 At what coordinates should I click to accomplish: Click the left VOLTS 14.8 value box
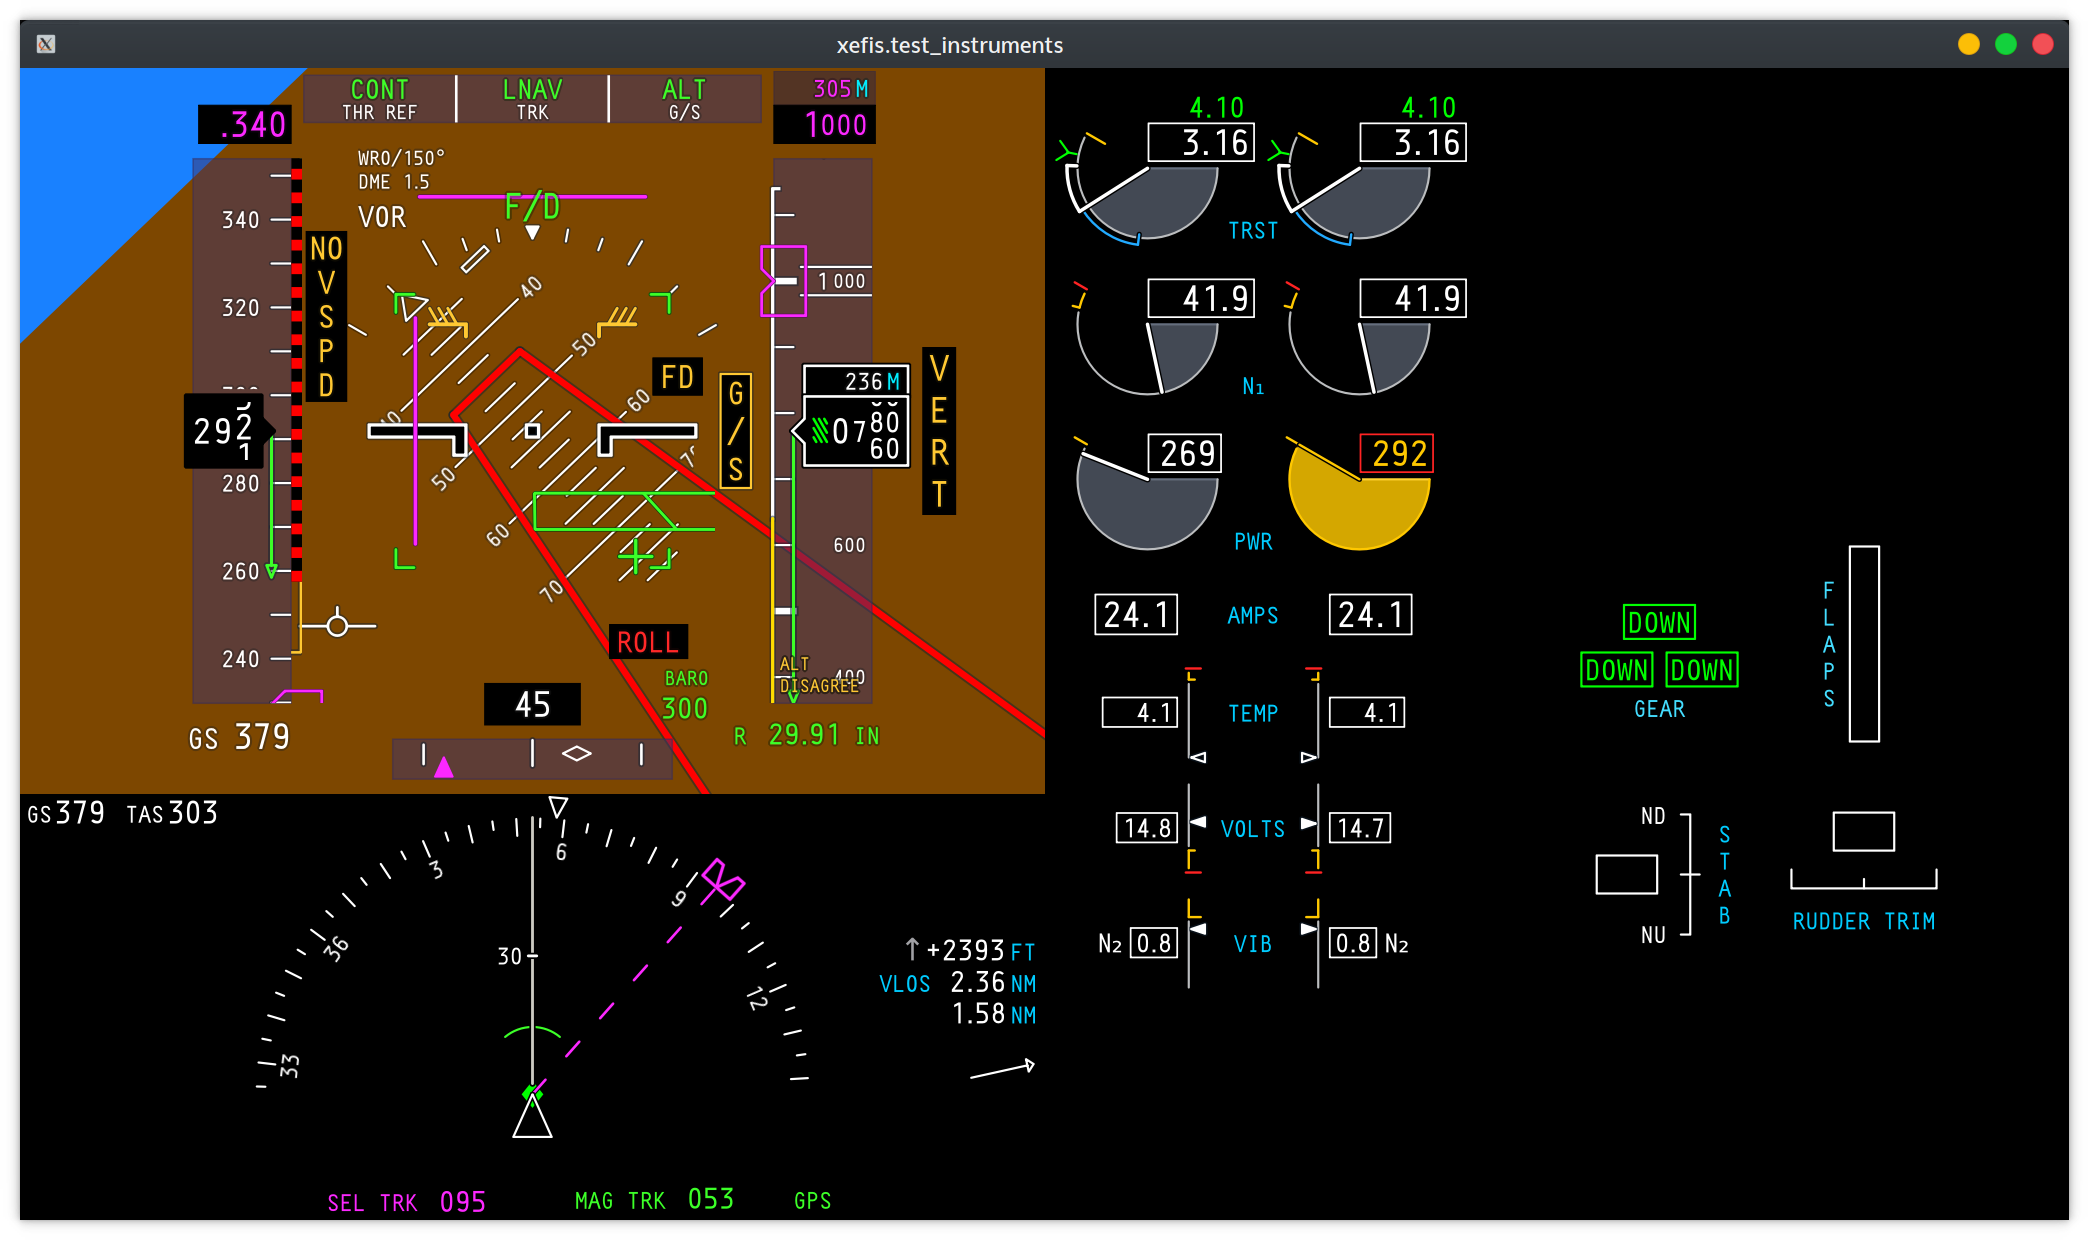pyautogui.click(x=1147, y=828)
